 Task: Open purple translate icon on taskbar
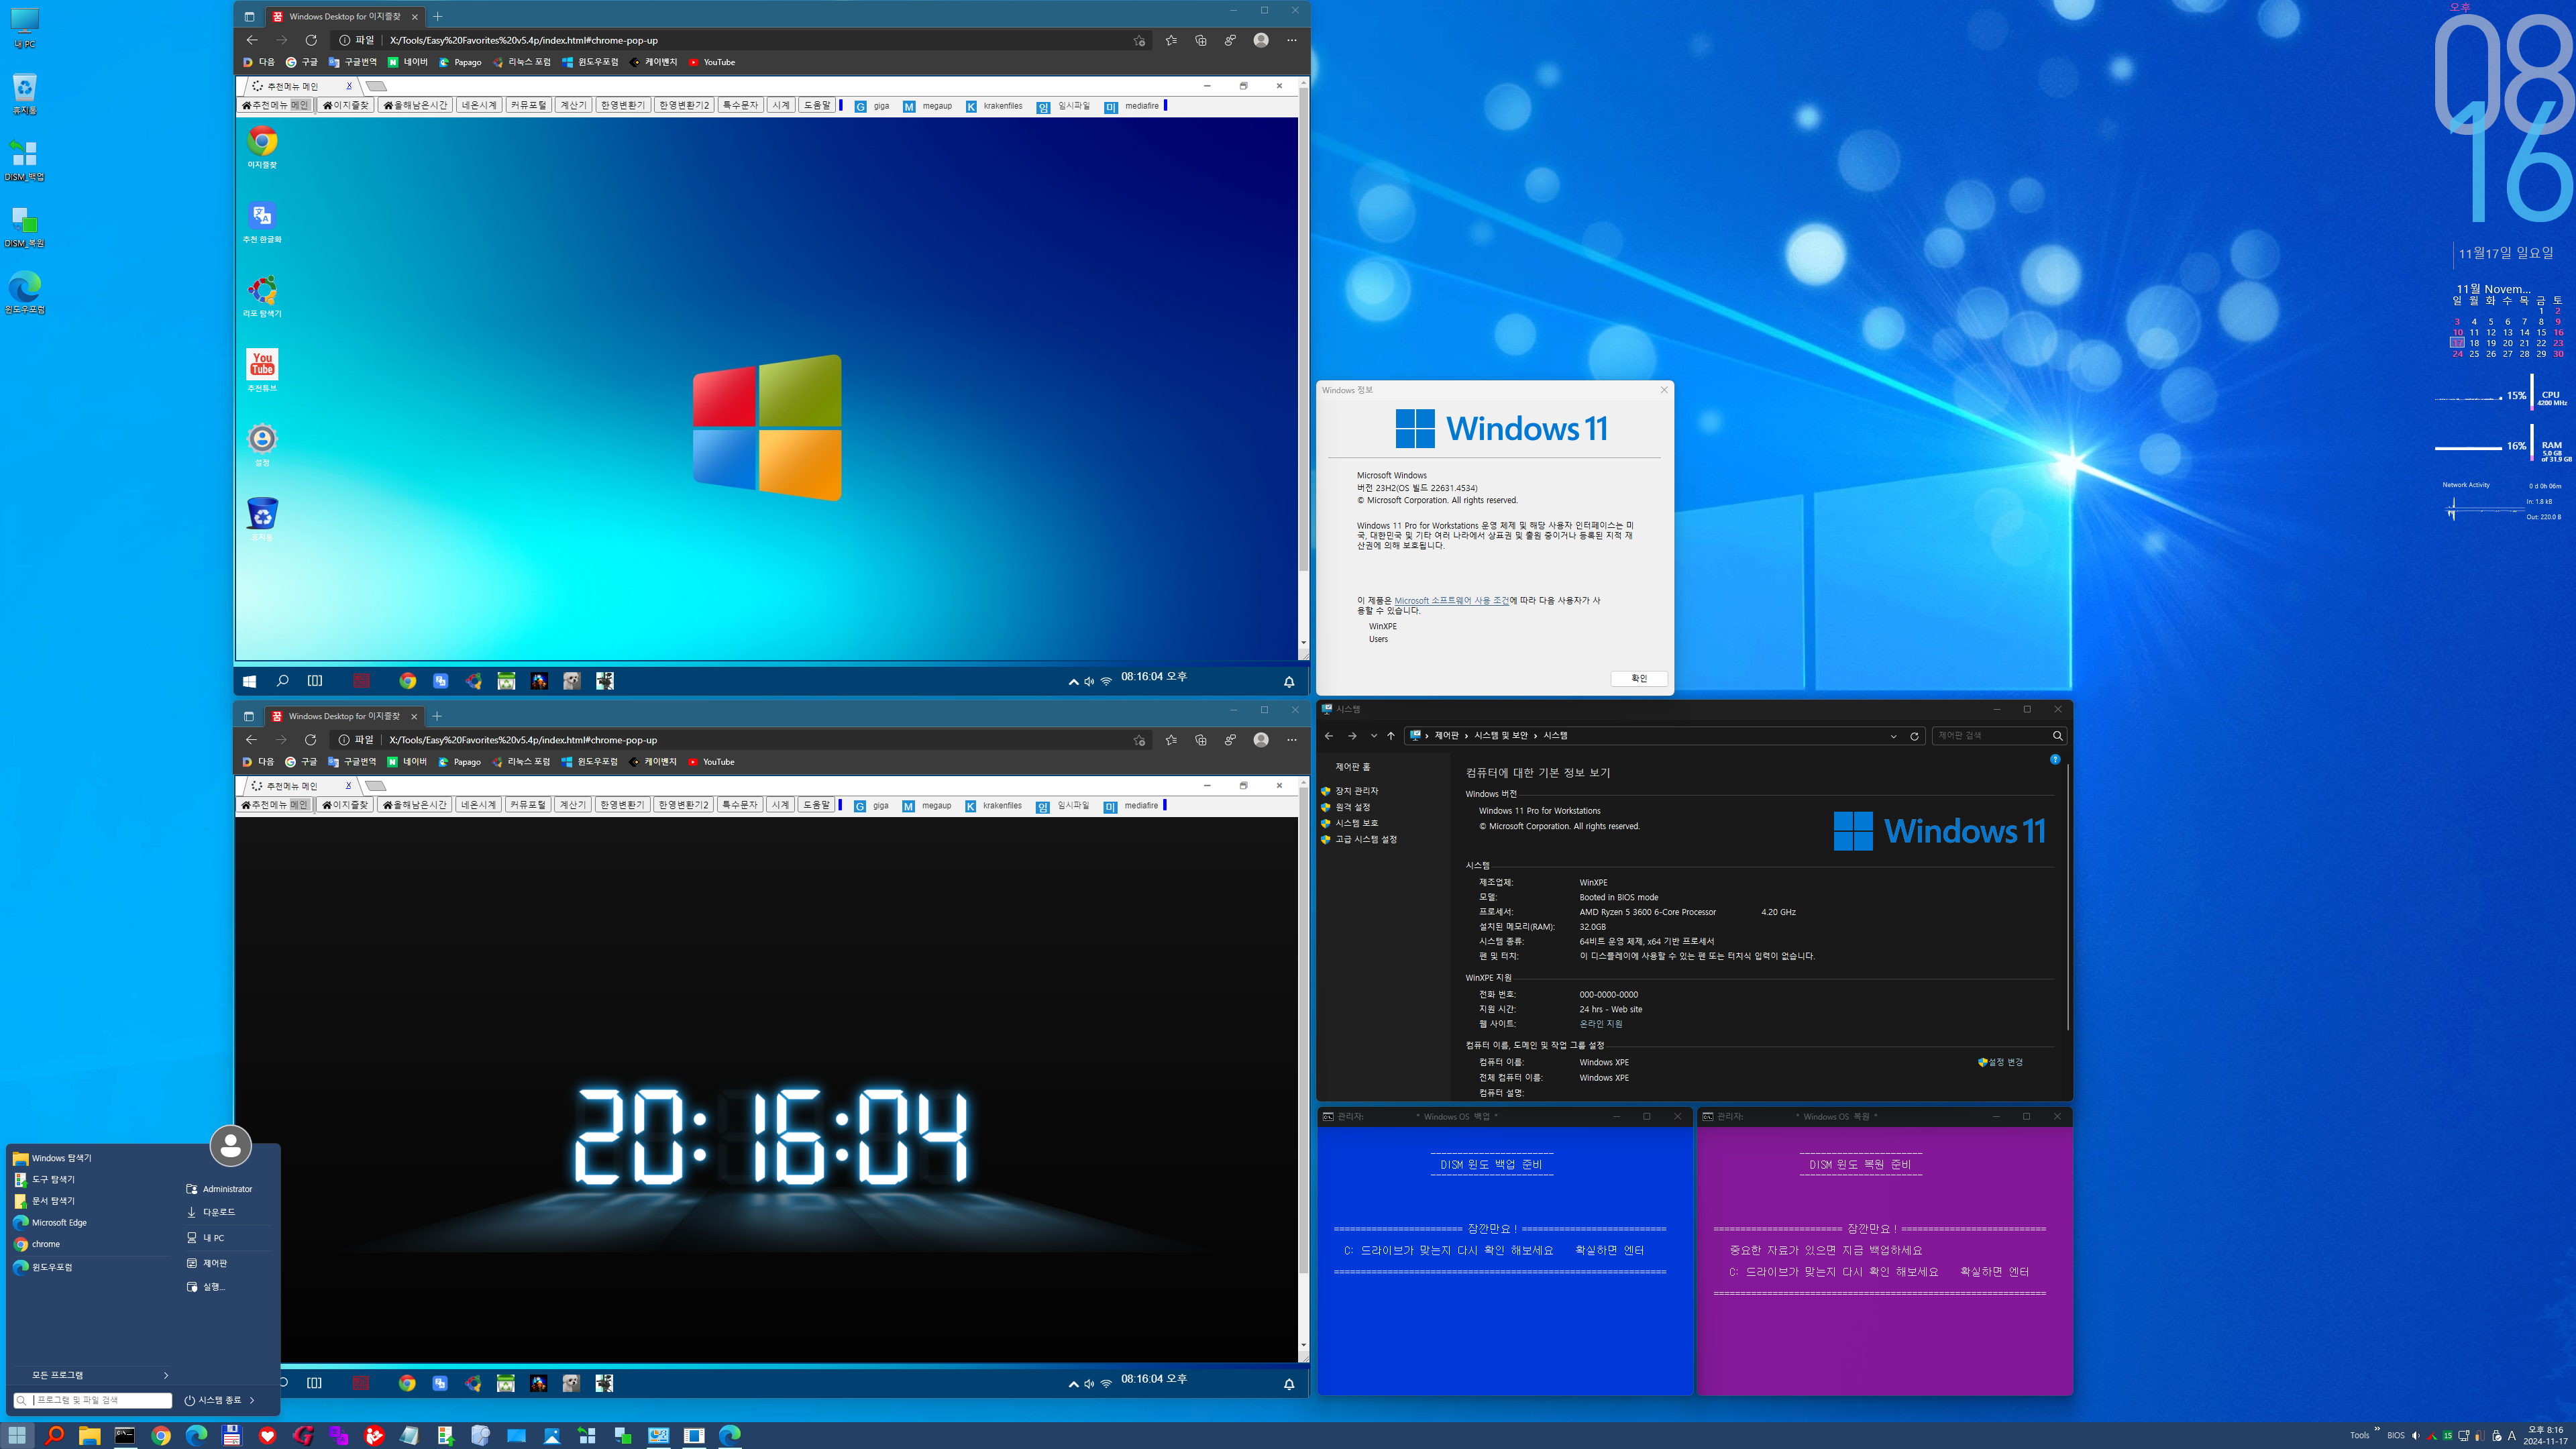click(x=338, y=1435)
